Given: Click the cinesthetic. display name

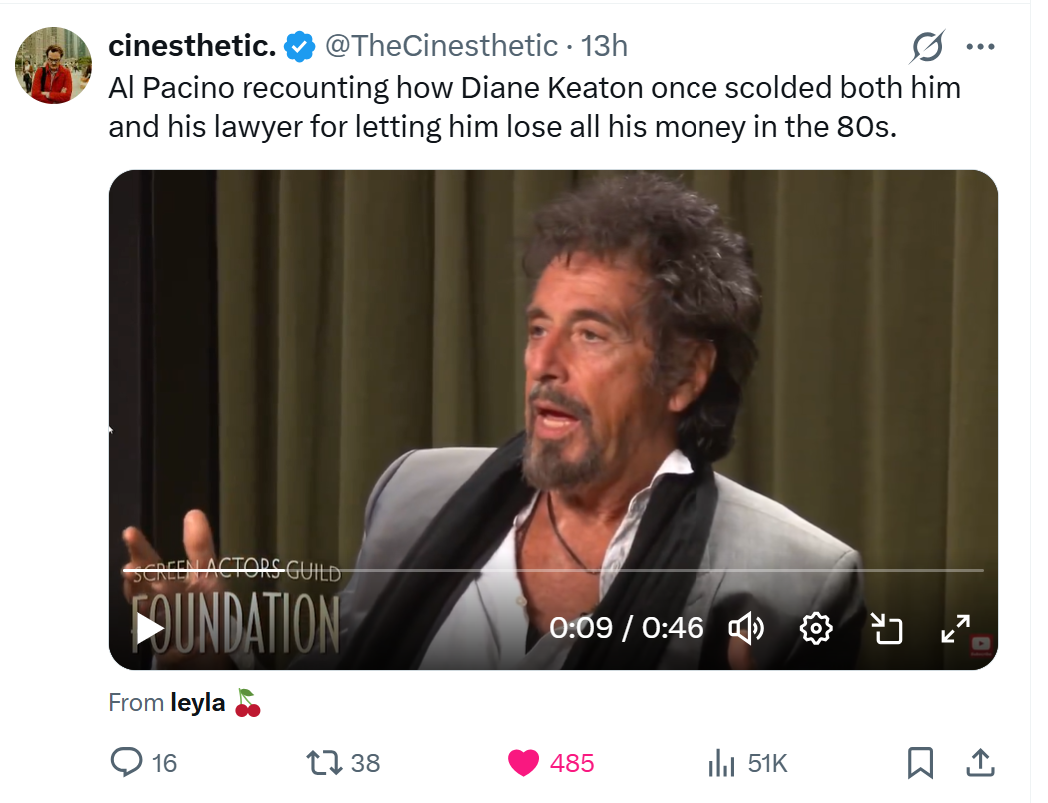Looking at the screenshot, I should [191, 45].
